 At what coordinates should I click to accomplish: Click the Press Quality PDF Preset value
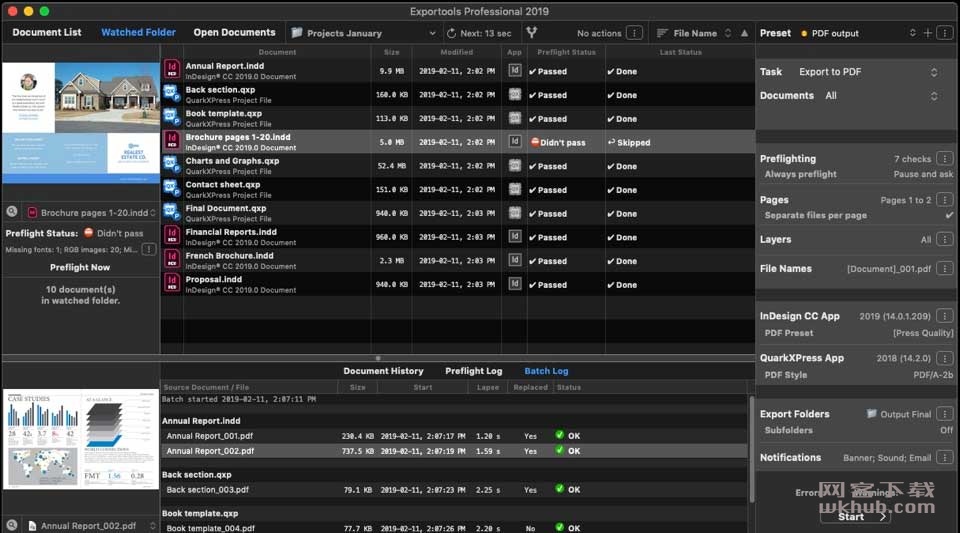(923, 334)
